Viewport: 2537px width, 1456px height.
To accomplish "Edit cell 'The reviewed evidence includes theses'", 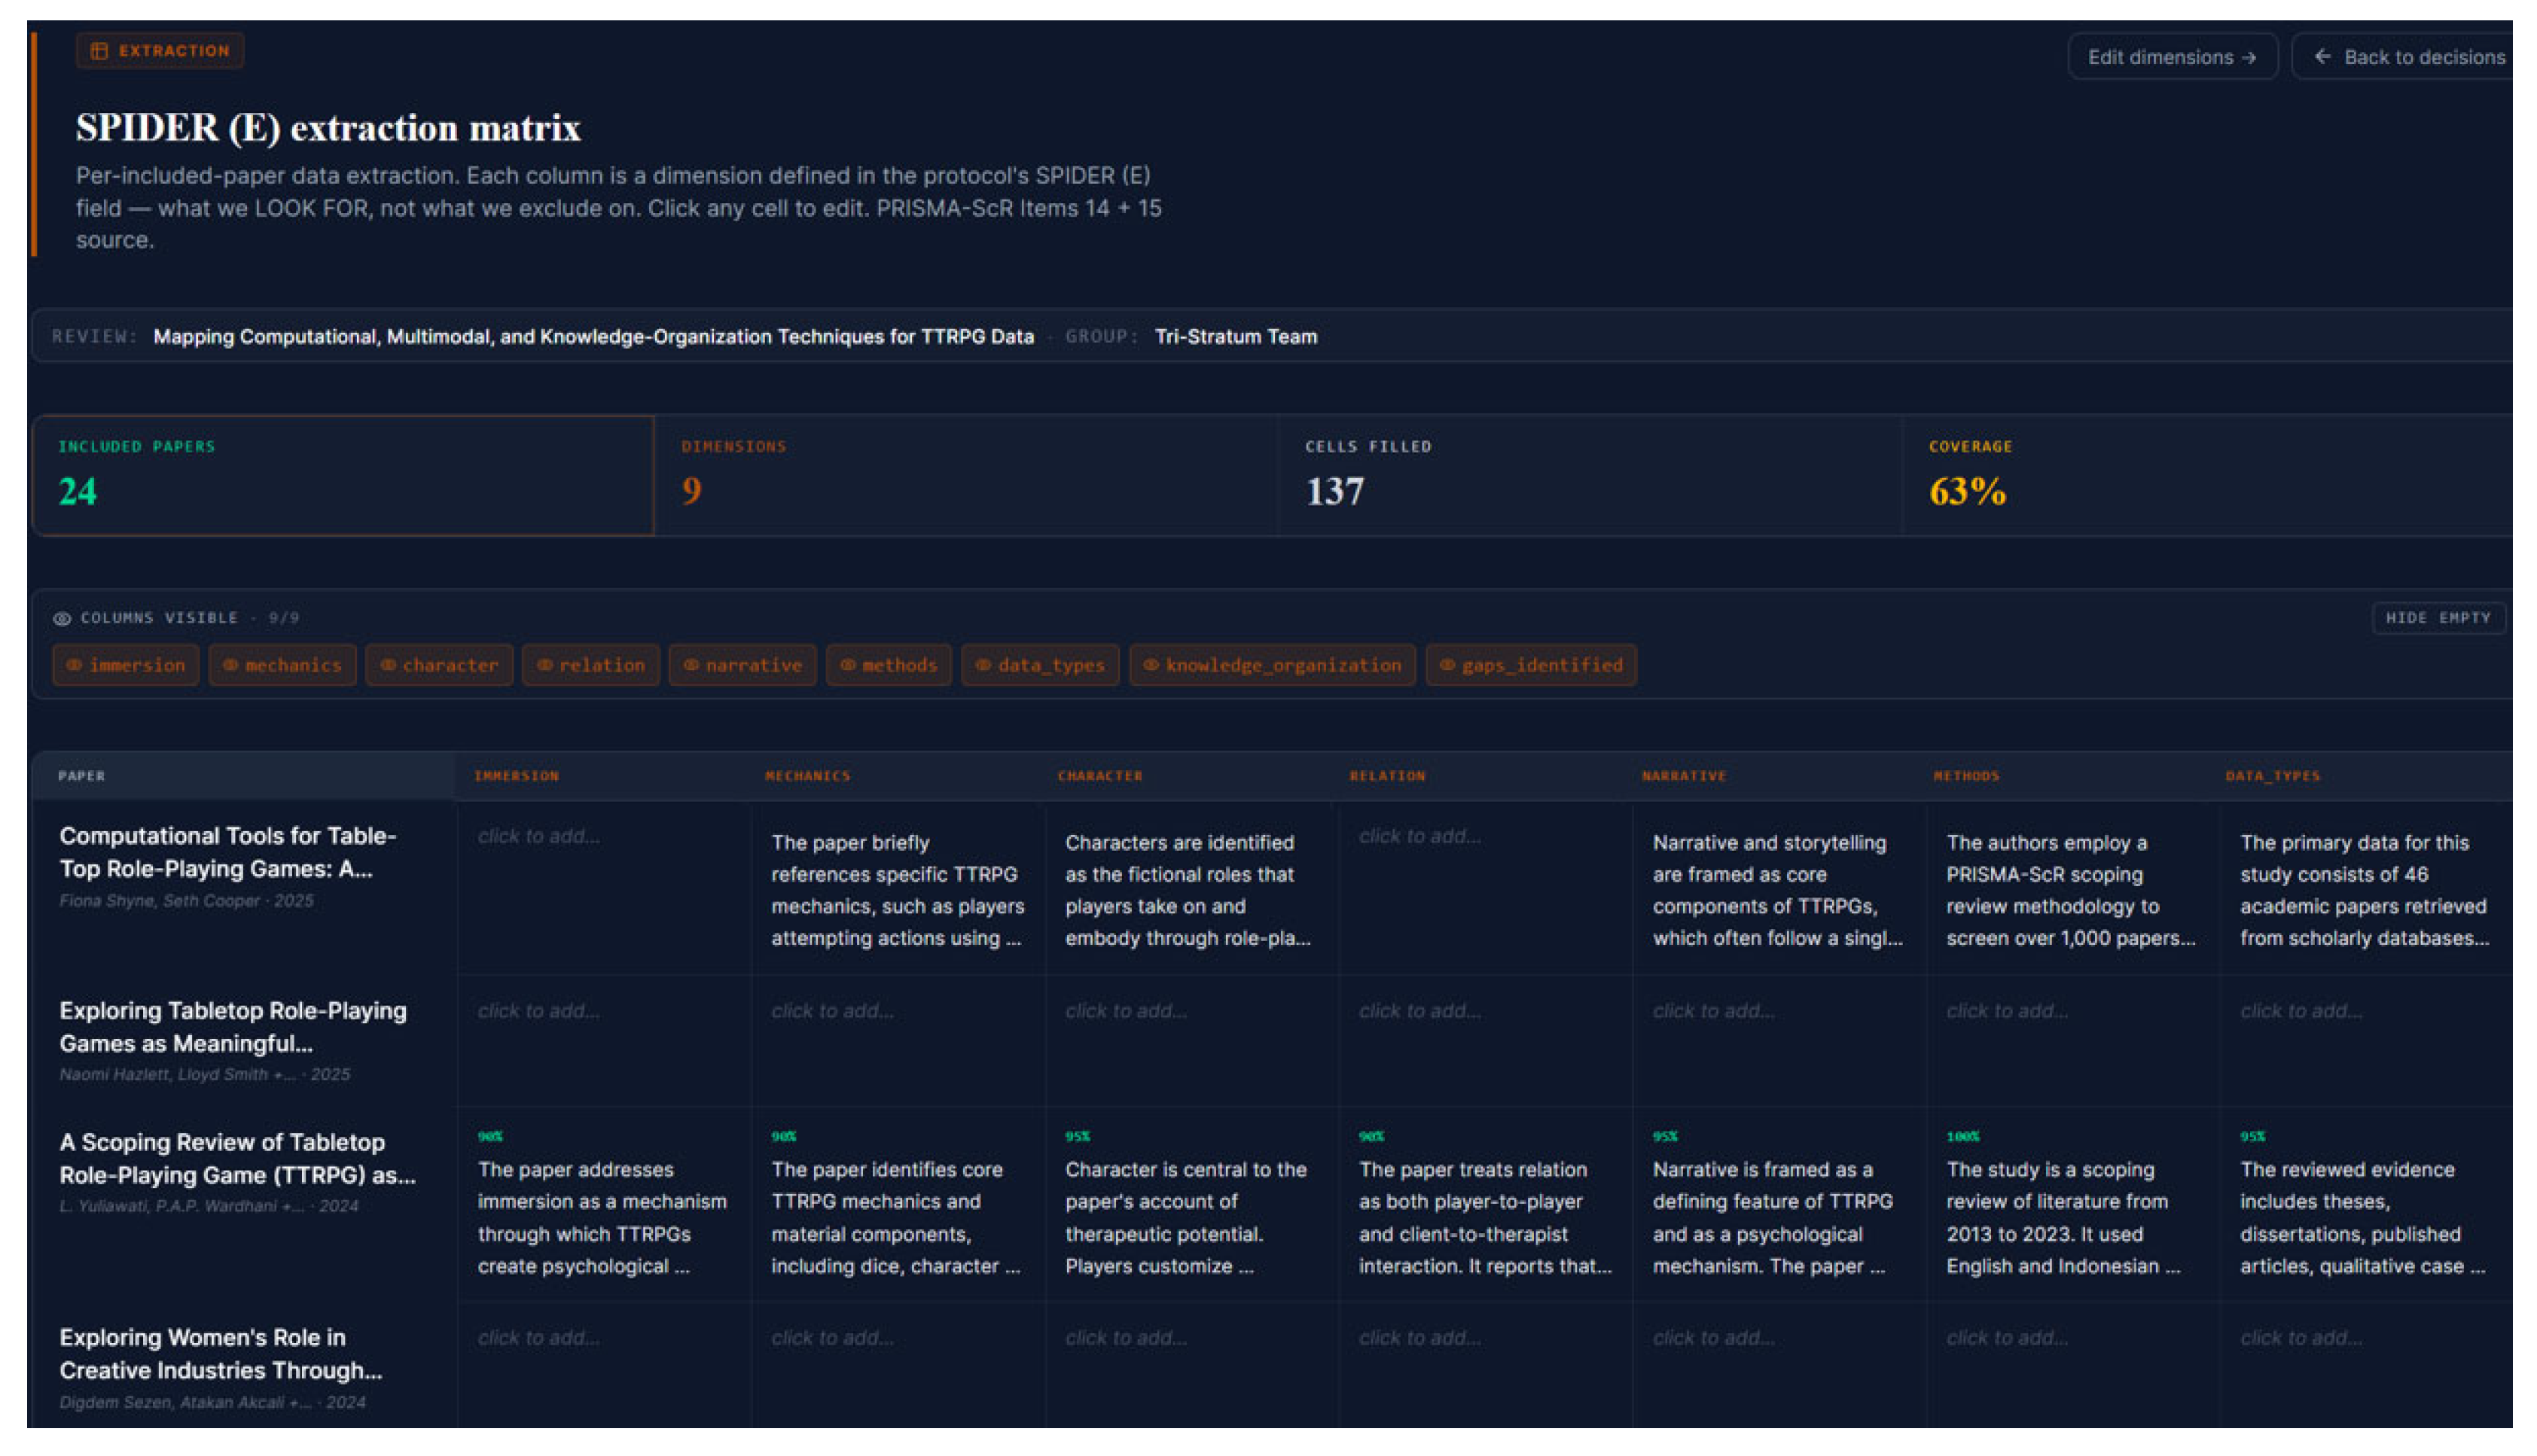I will point(2363,1218).
